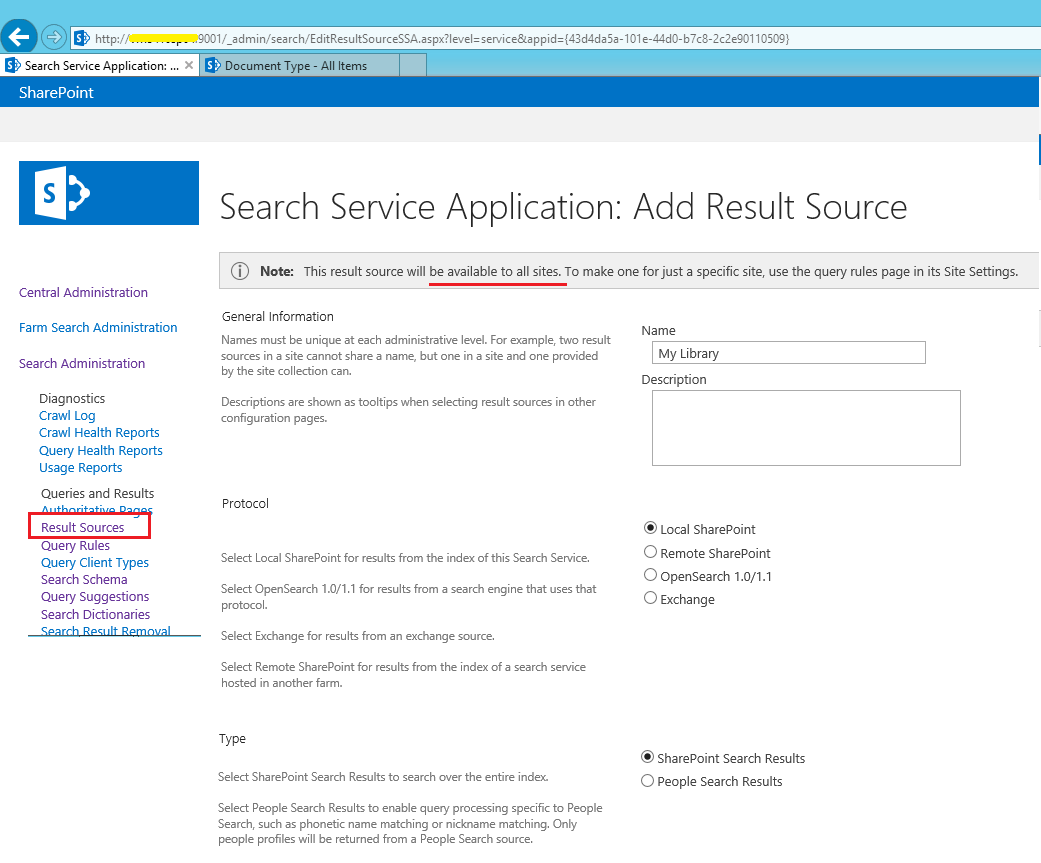Screen dimensions: 1041x863
Task: Open Search Dictionaries link
Action: [x=96, y=615]
